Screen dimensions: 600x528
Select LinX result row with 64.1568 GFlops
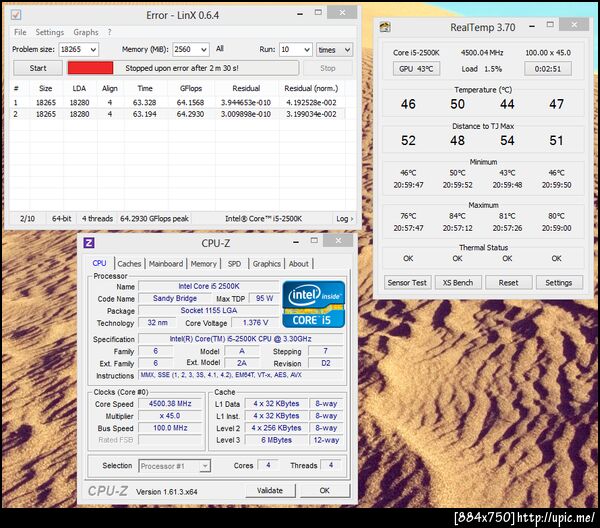178,103
